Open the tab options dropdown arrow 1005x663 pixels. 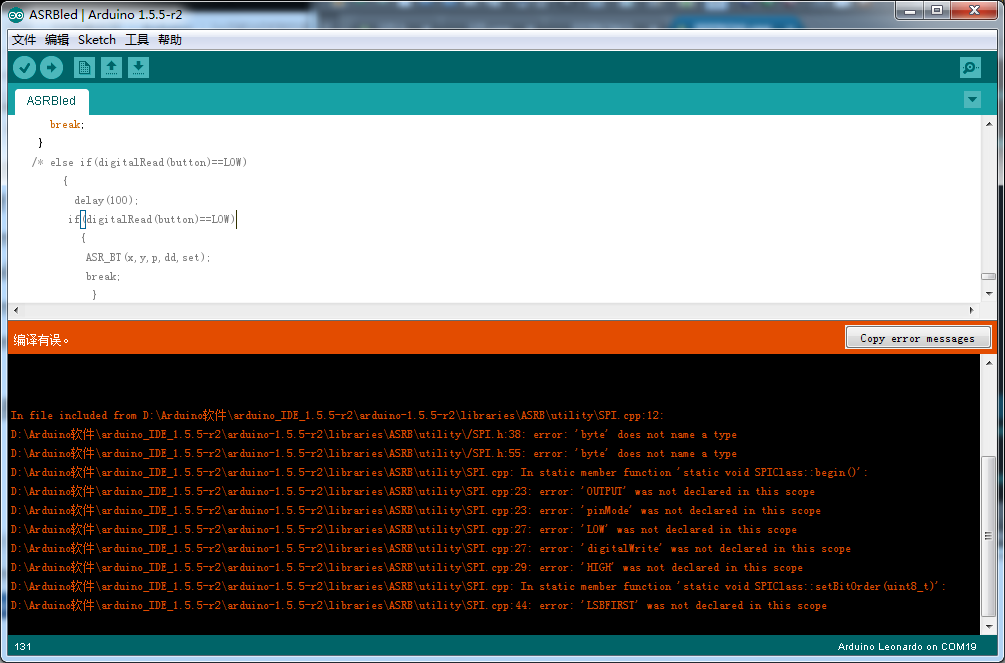(972, 99)
